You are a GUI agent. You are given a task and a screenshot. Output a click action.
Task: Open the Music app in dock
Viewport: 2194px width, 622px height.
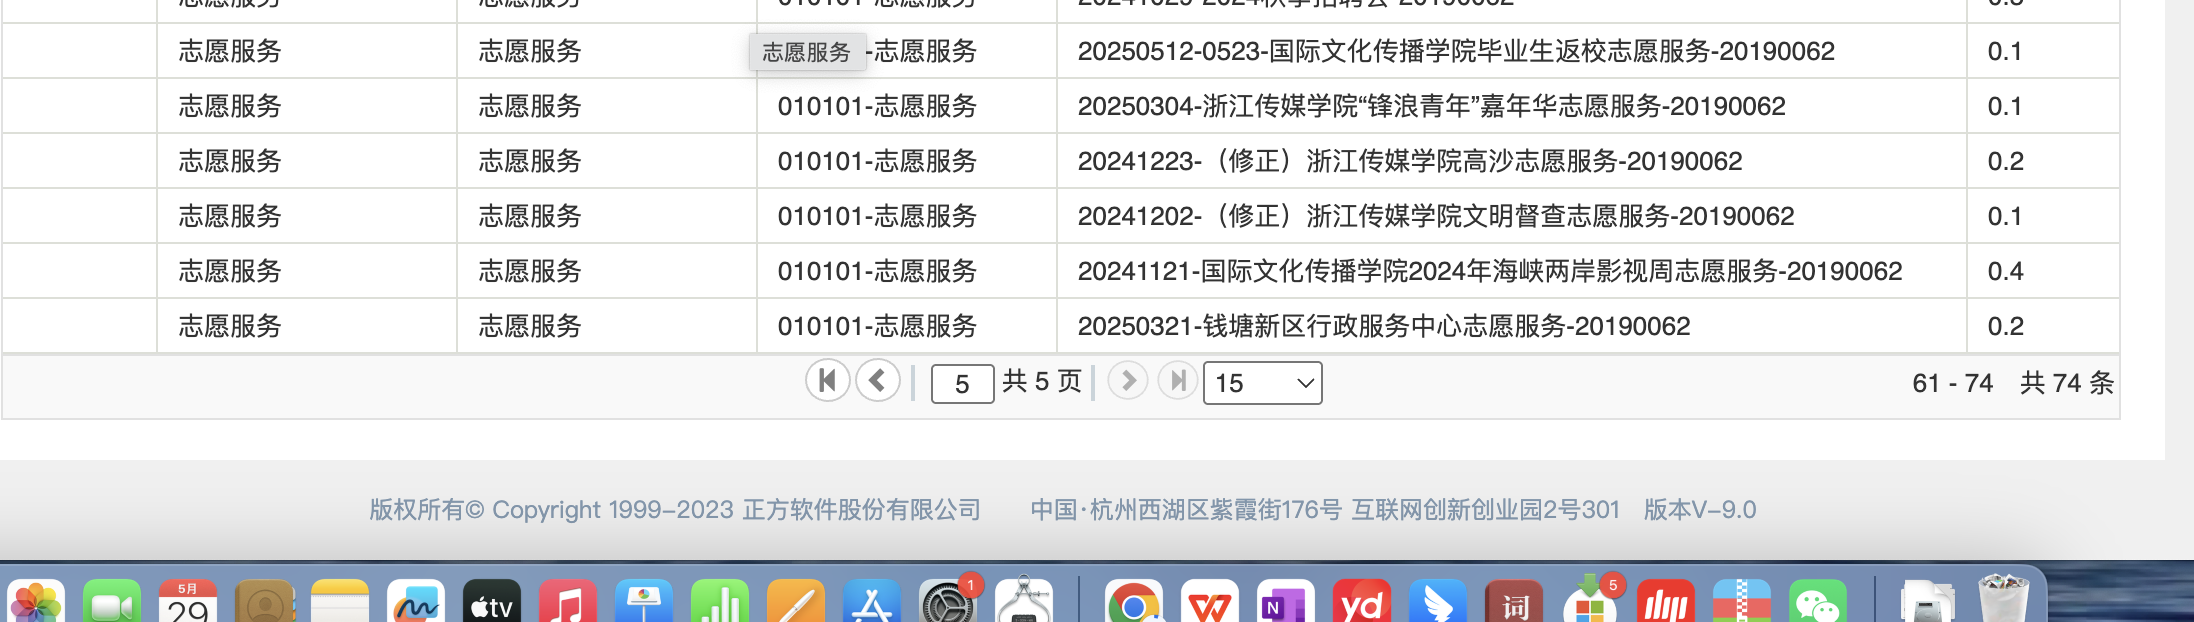tap(567, 603)
